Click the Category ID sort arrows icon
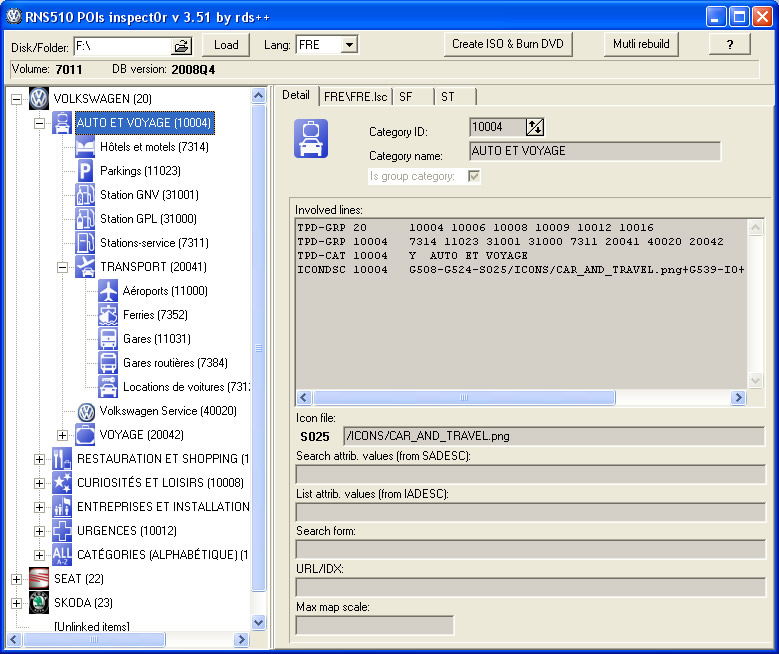Screen dimensions: 779x654 535,127
